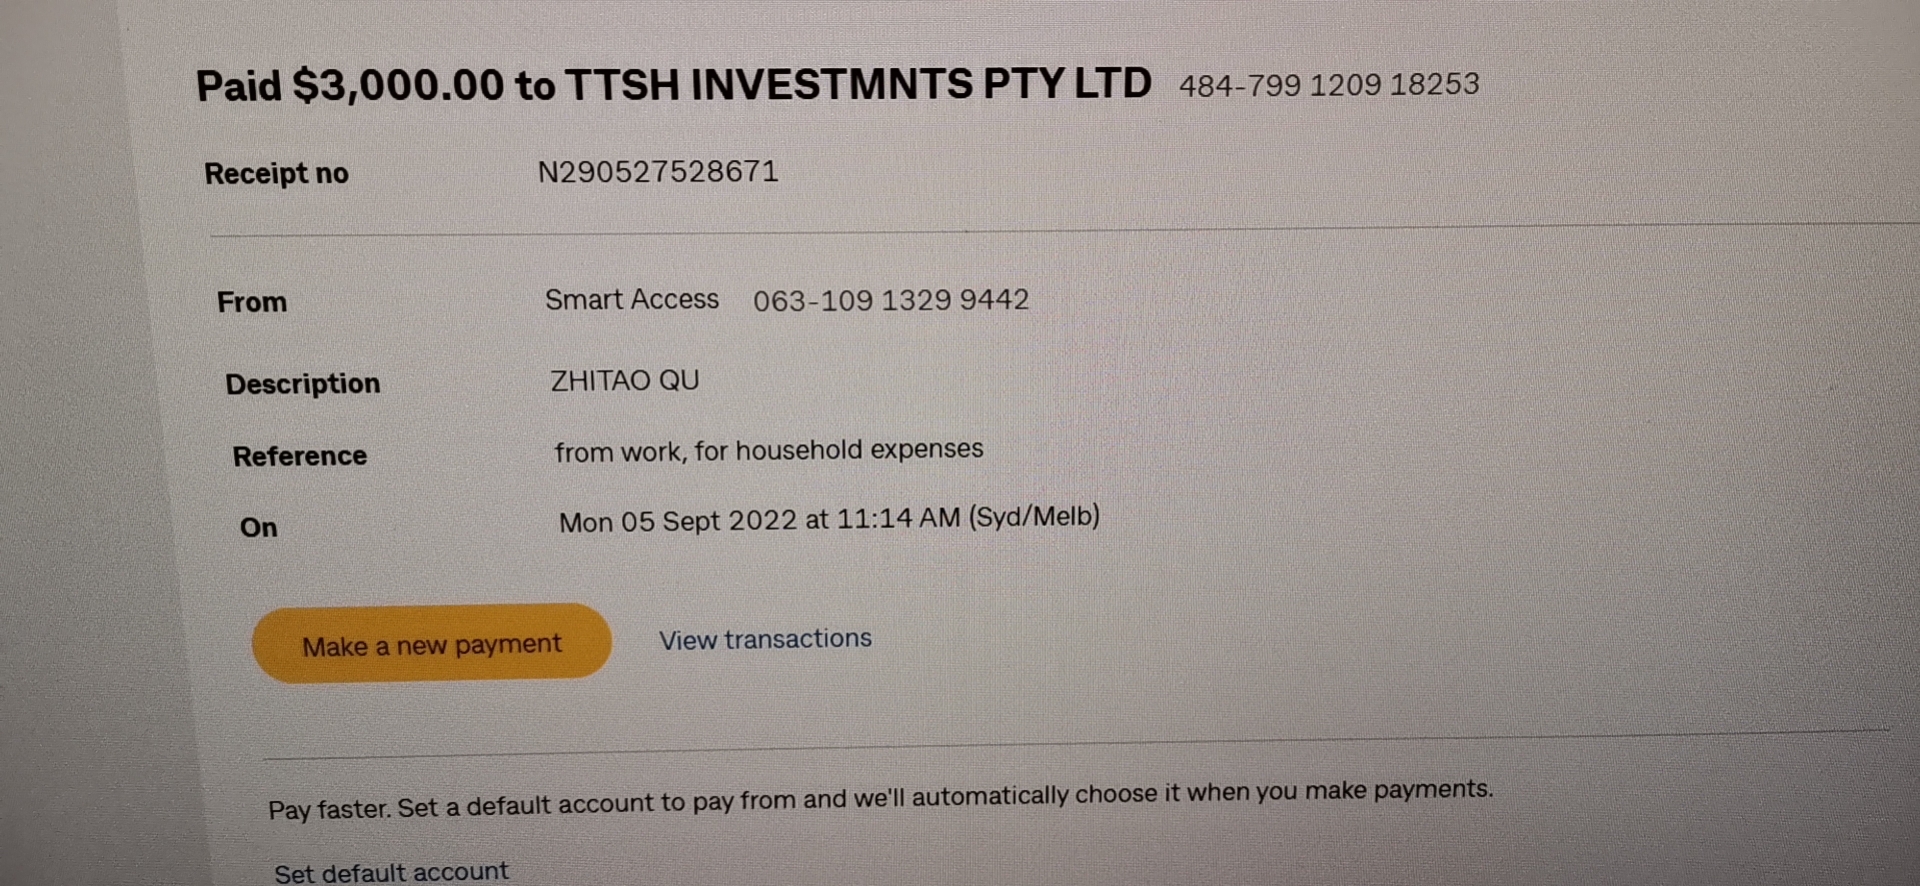This screenshot has height=886, width=1920.
Task: Click the word Paid in the heading
Action: coord(239,86)
